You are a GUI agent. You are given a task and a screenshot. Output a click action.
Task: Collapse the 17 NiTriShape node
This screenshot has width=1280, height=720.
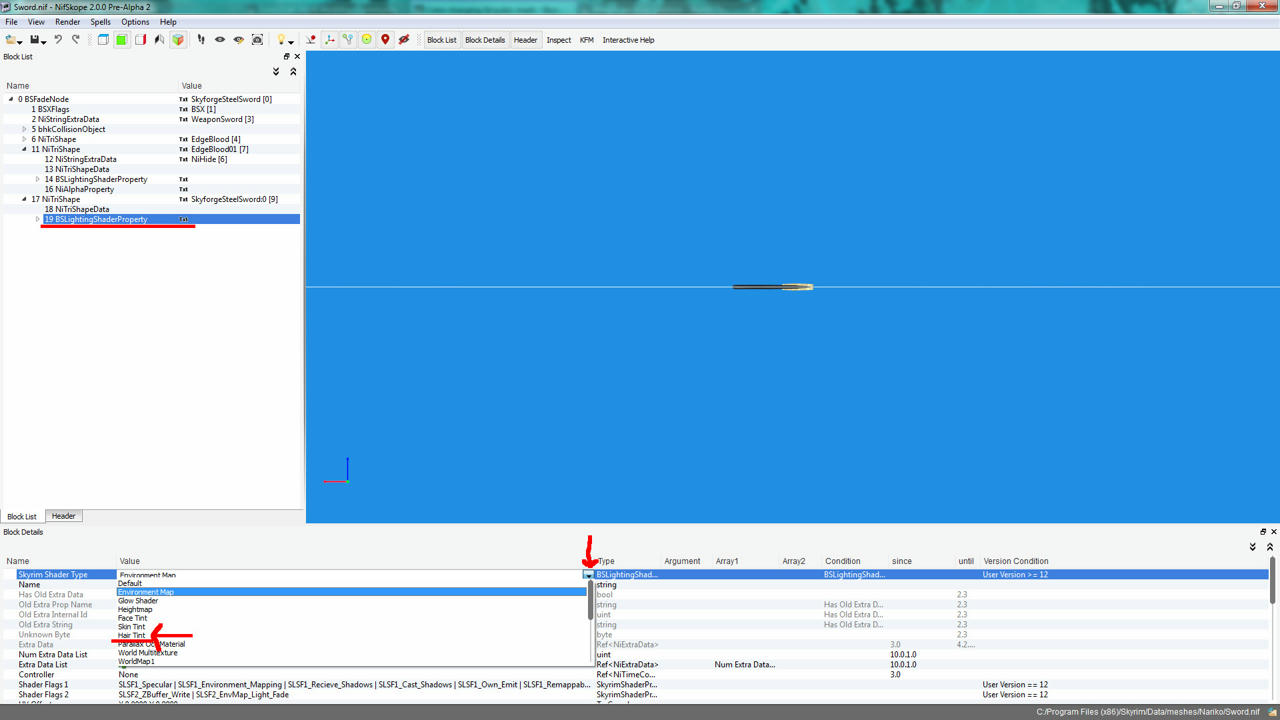coord(24,199)
